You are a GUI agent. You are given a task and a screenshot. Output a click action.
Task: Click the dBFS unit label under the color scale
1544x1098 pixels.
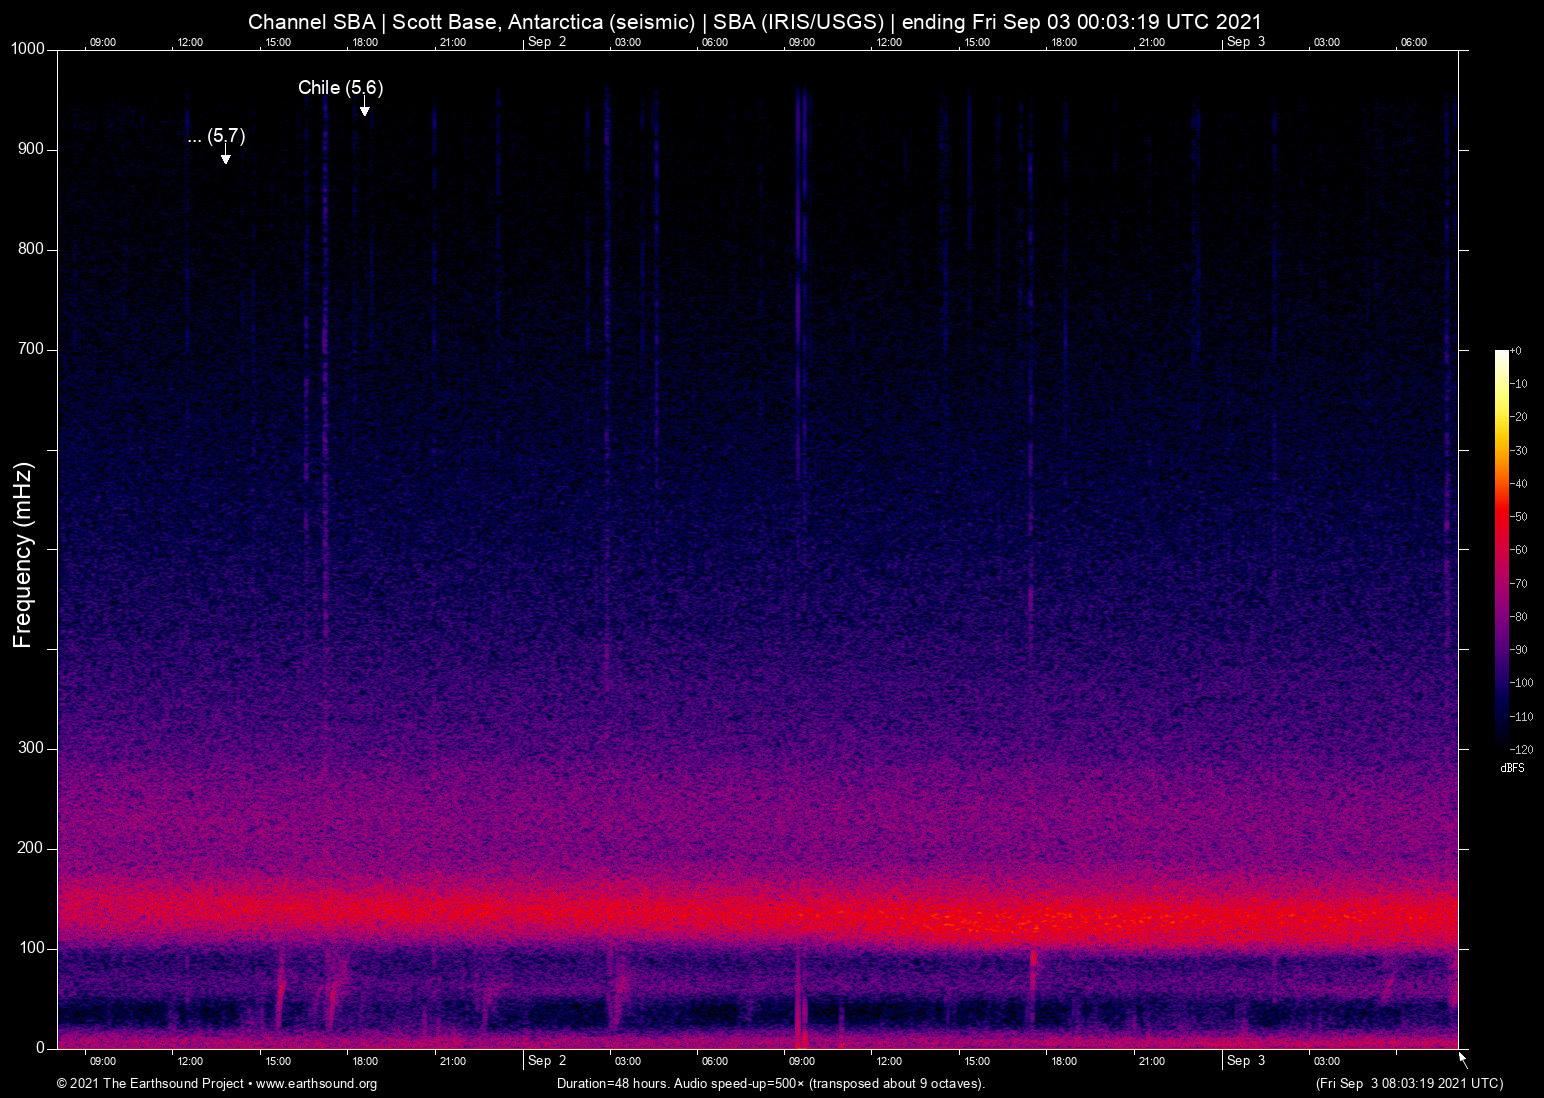click(x=1512, y=768)
